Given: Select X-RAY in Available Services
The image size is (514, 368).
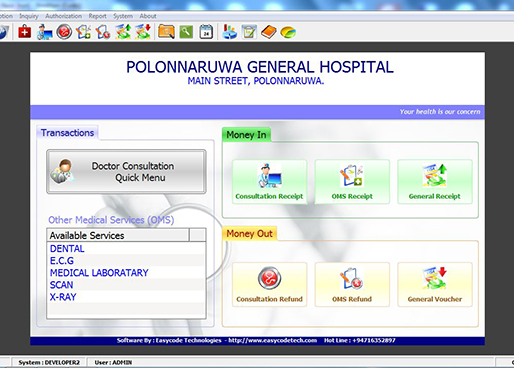Looking at the screenshot, I should click(126, 297).
